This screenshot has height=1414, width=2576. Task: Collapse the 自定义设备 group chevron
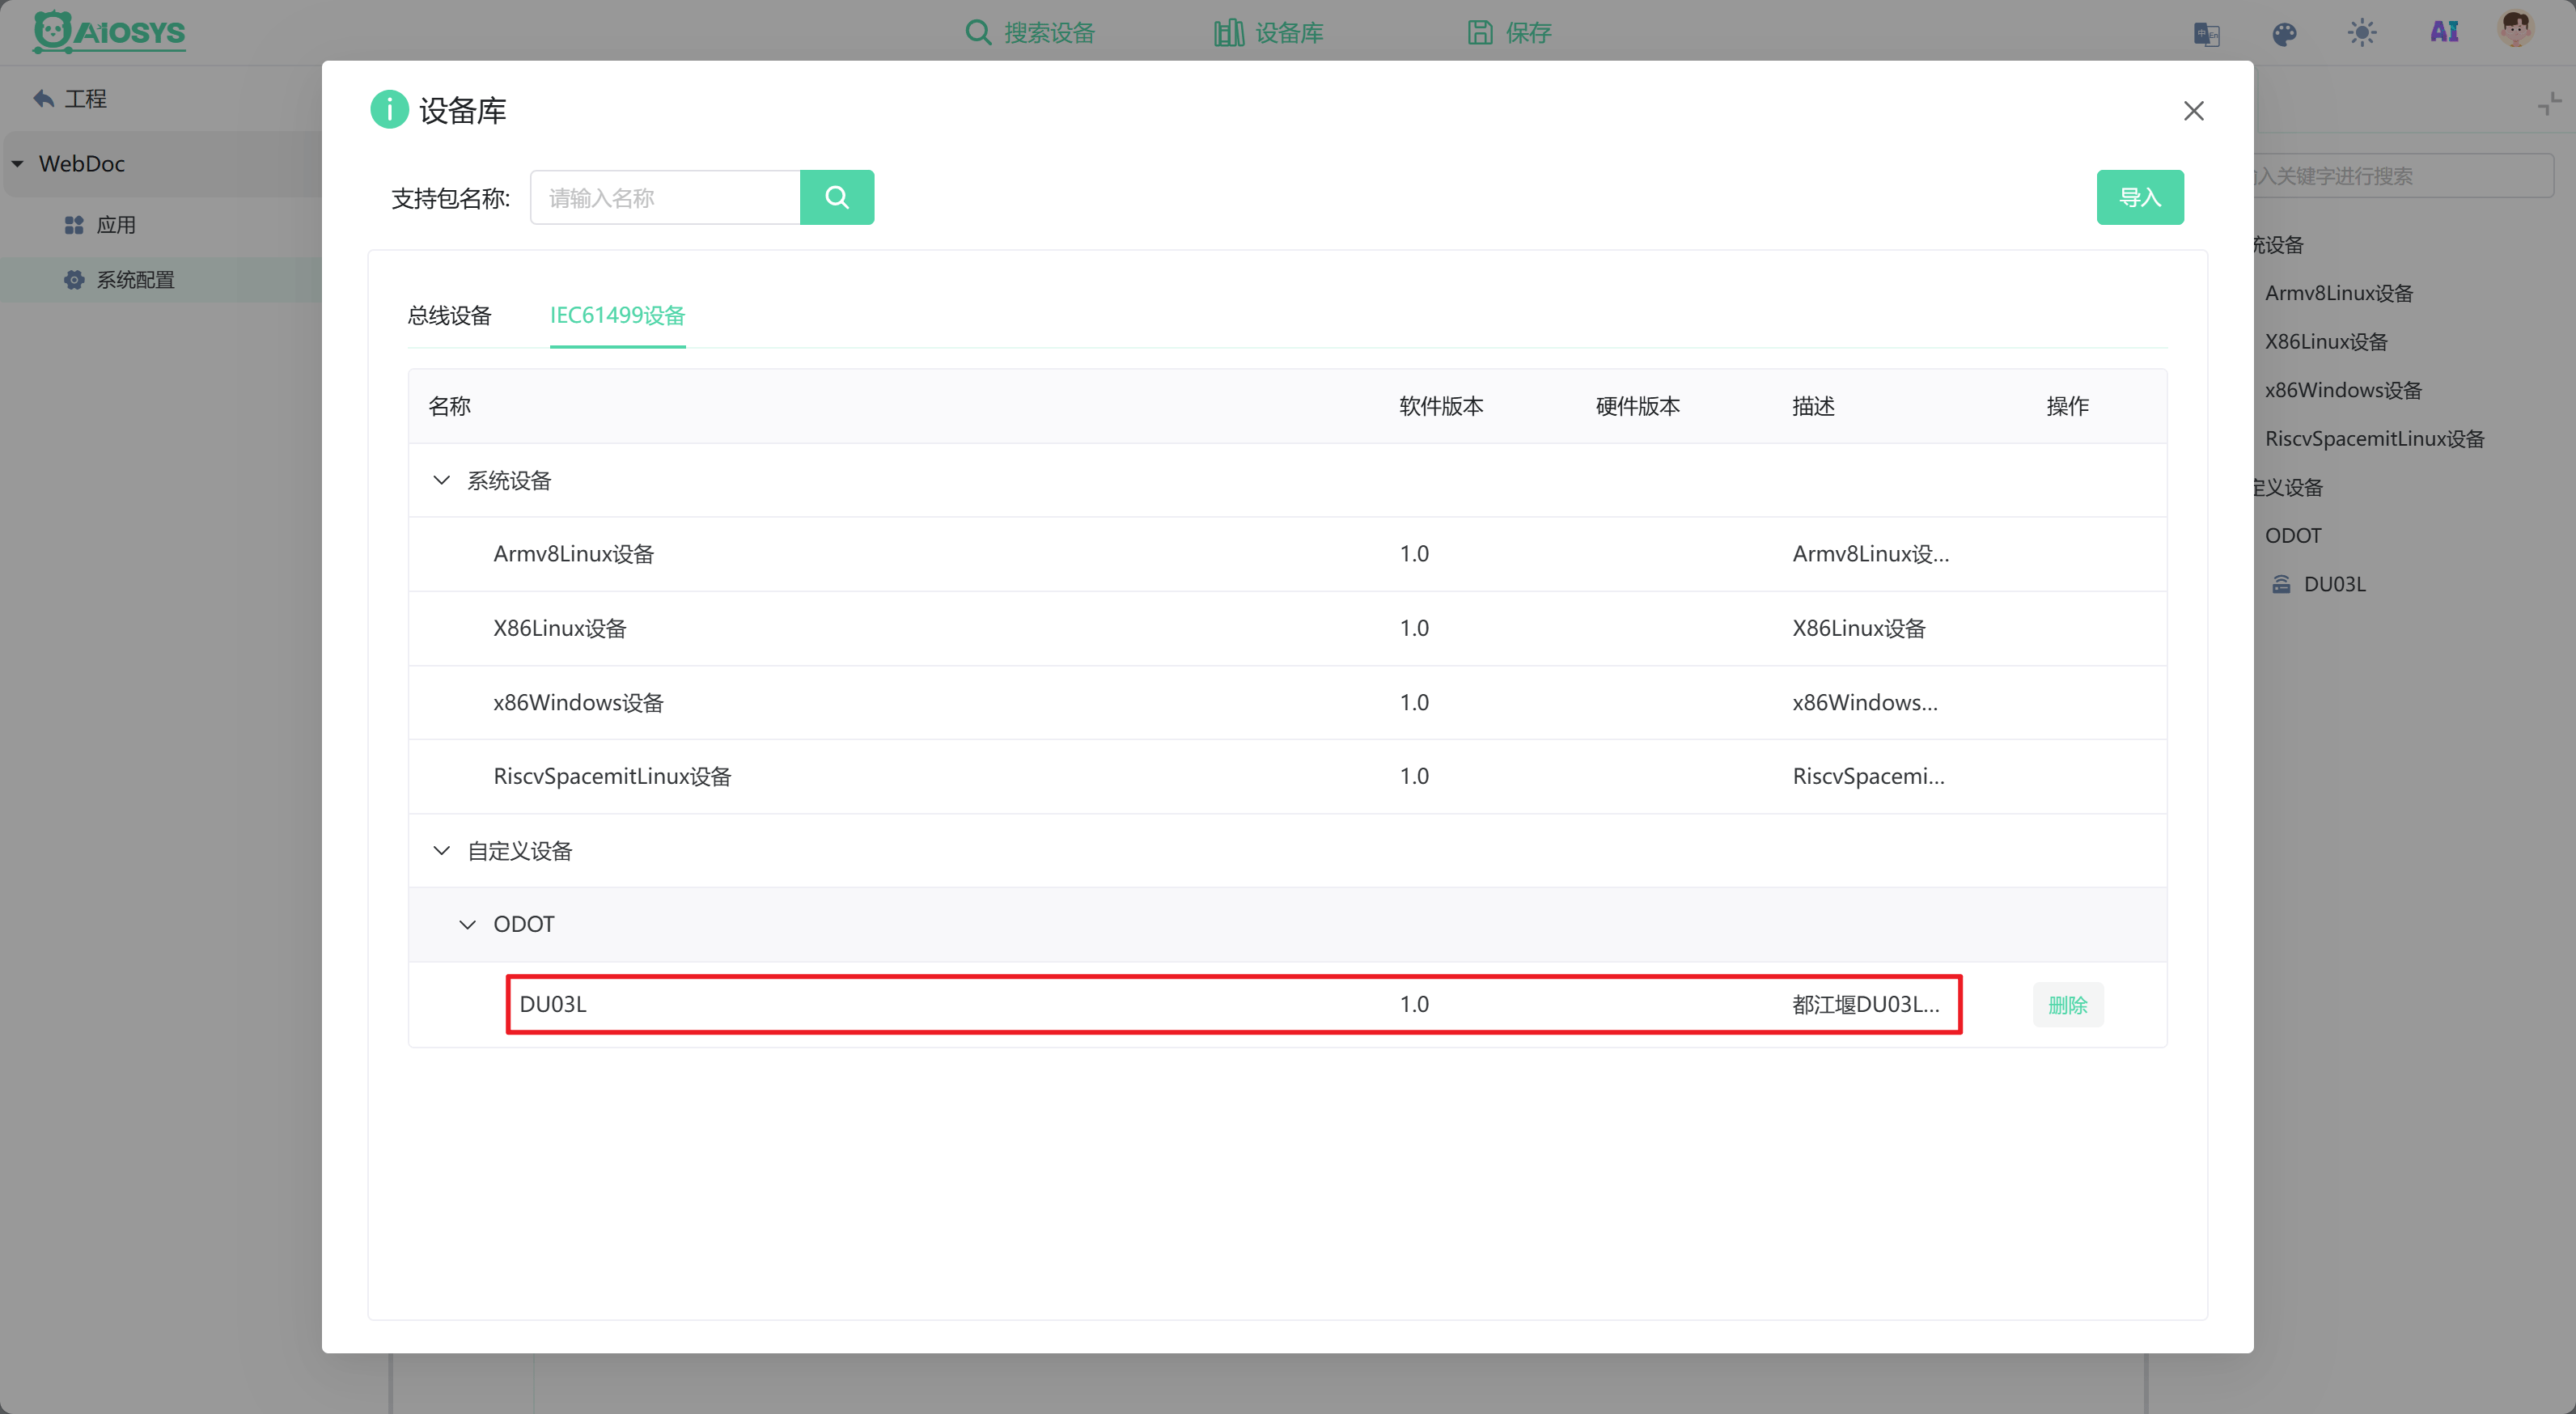(441, 851)
